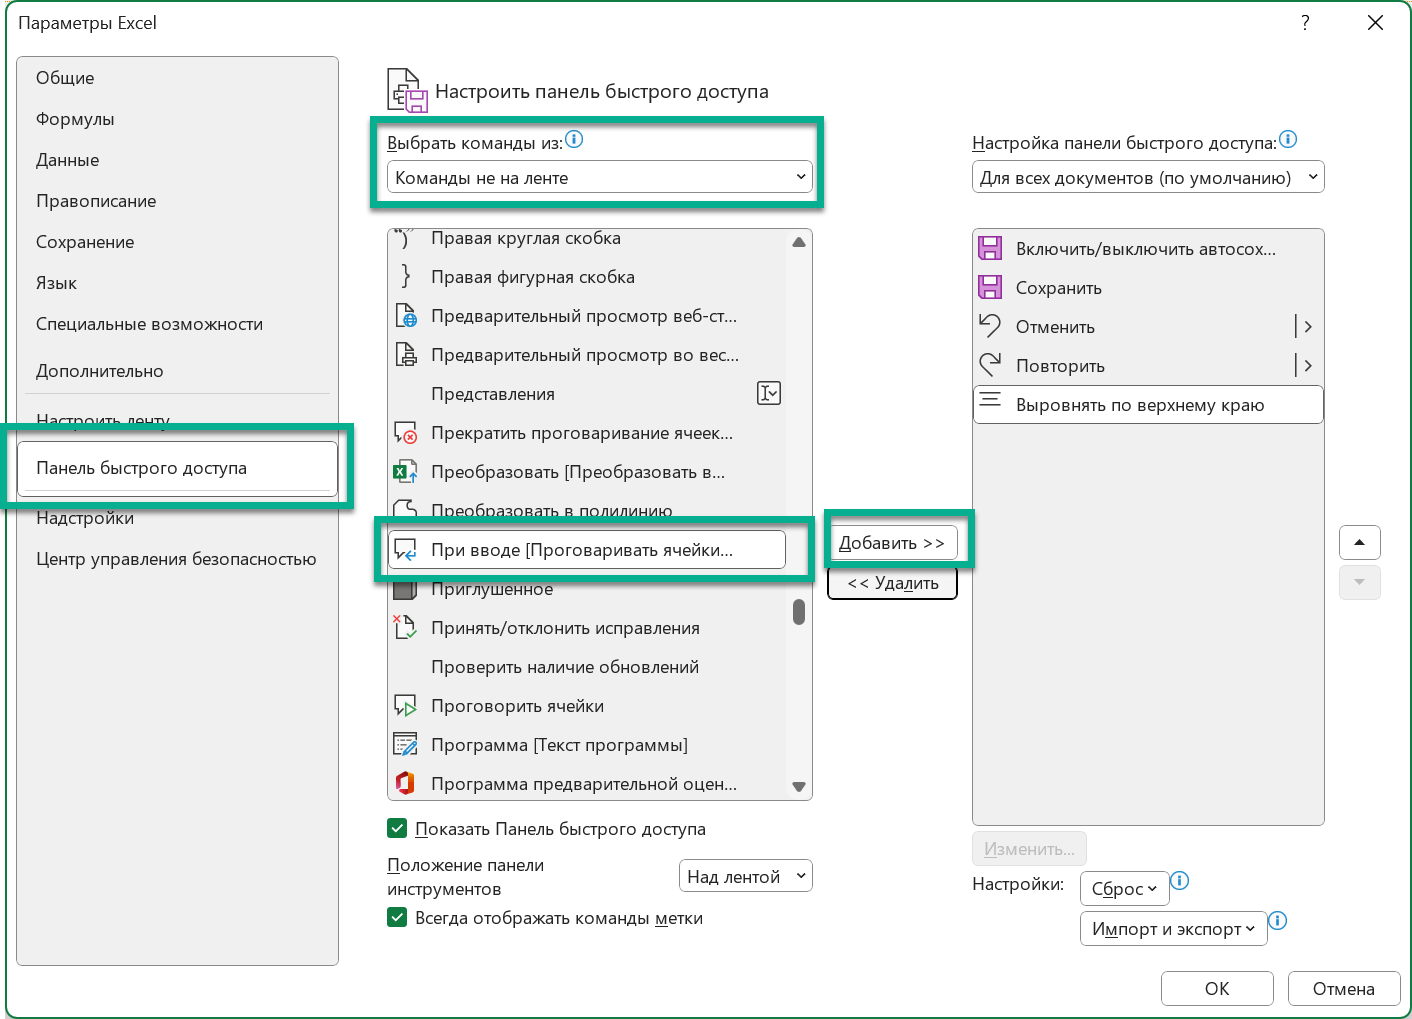Click the autosave toggle icon in right list
Screen dimensions: 1412x1019
coord(990,249)
